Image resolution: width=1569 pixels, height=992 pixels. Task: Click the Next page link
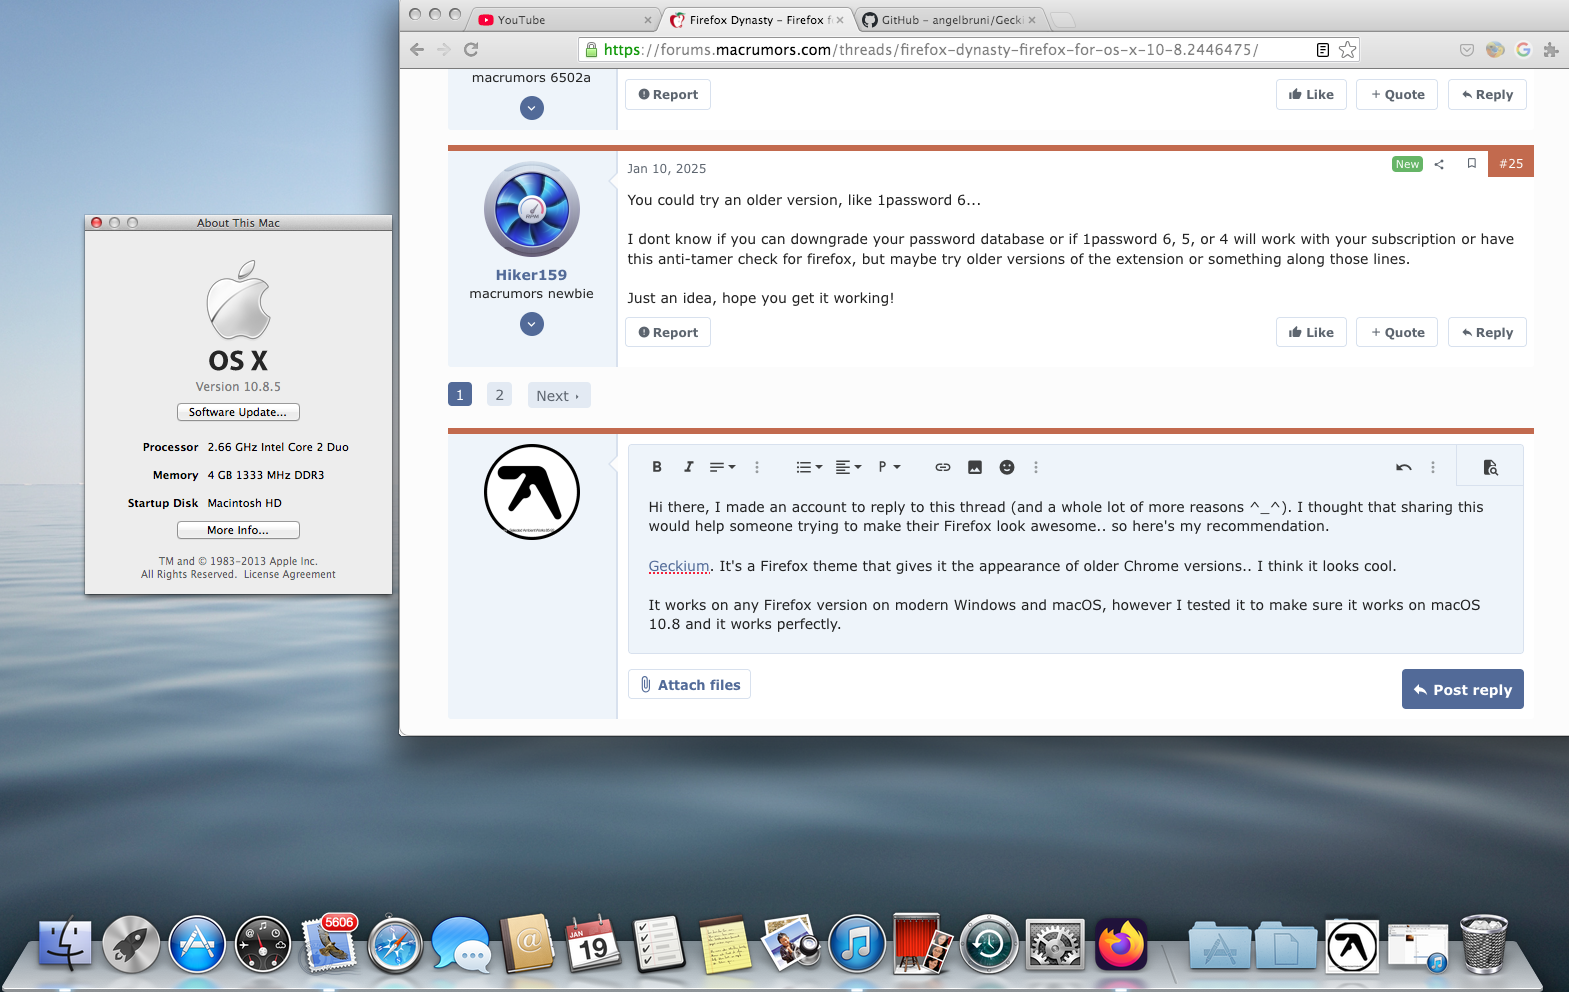(x=559, y=396)
